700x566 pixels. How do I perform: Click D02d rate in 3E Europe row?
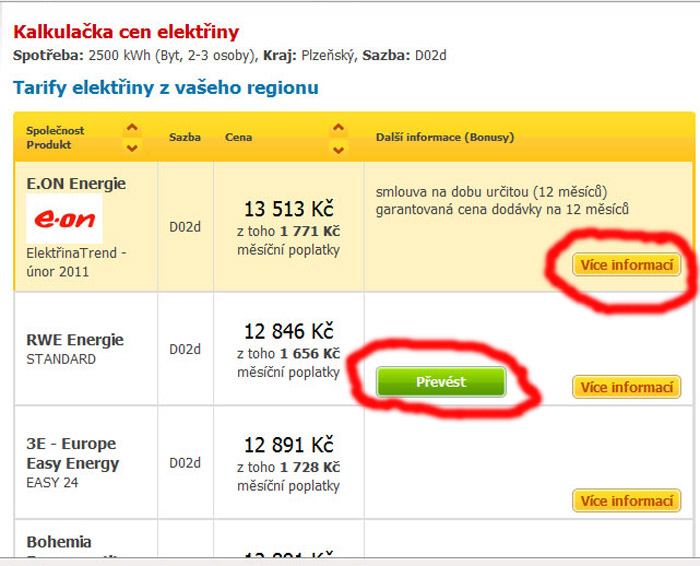point(185,463)
